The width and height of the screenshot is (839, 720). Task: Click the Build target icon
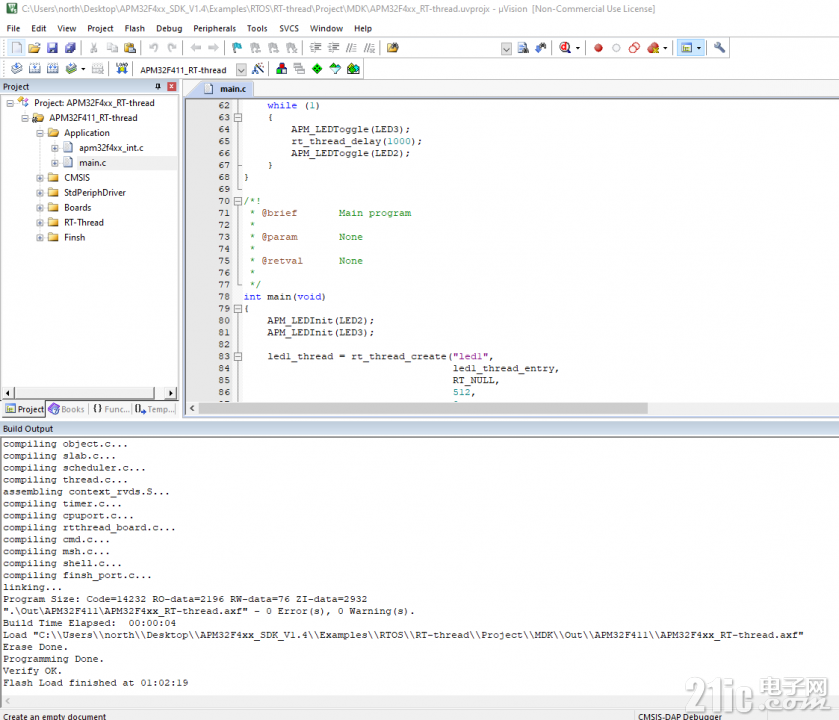[35, 68]
